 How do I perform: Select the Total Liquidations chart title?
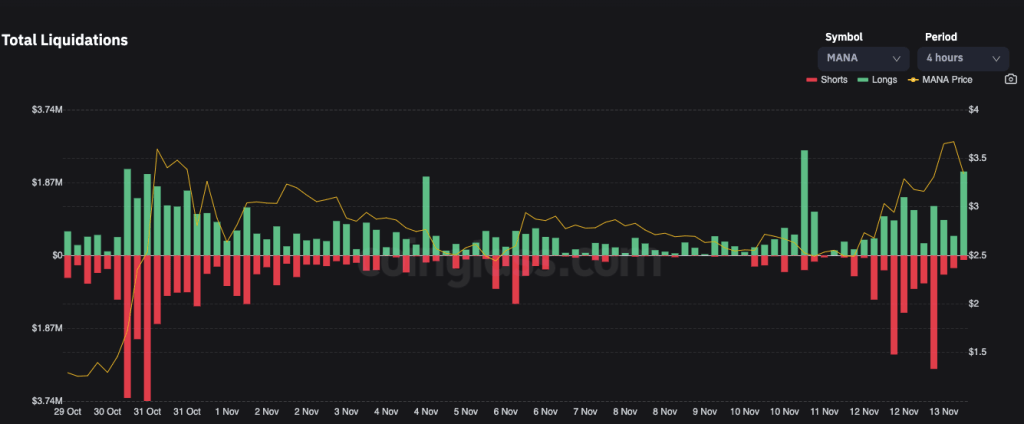click(64, 40)
